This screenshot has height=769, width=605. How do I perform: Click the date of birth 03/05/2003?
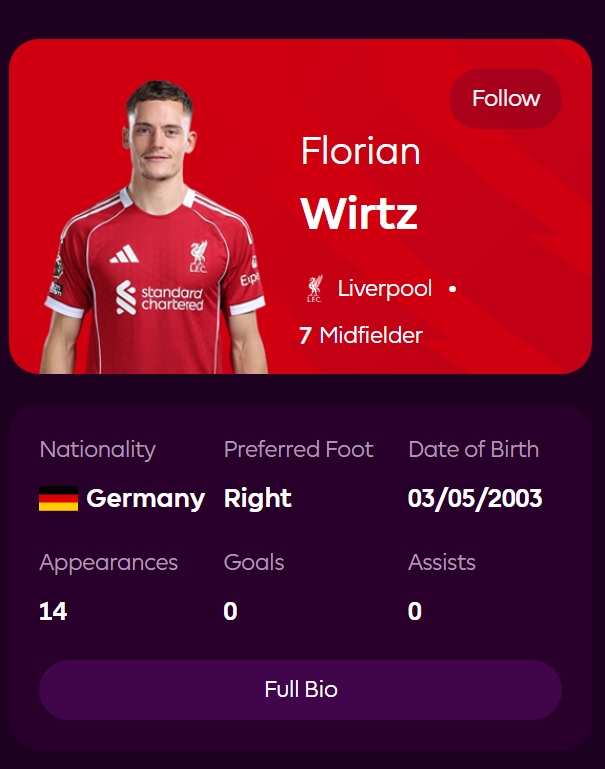tap(475, 499)
